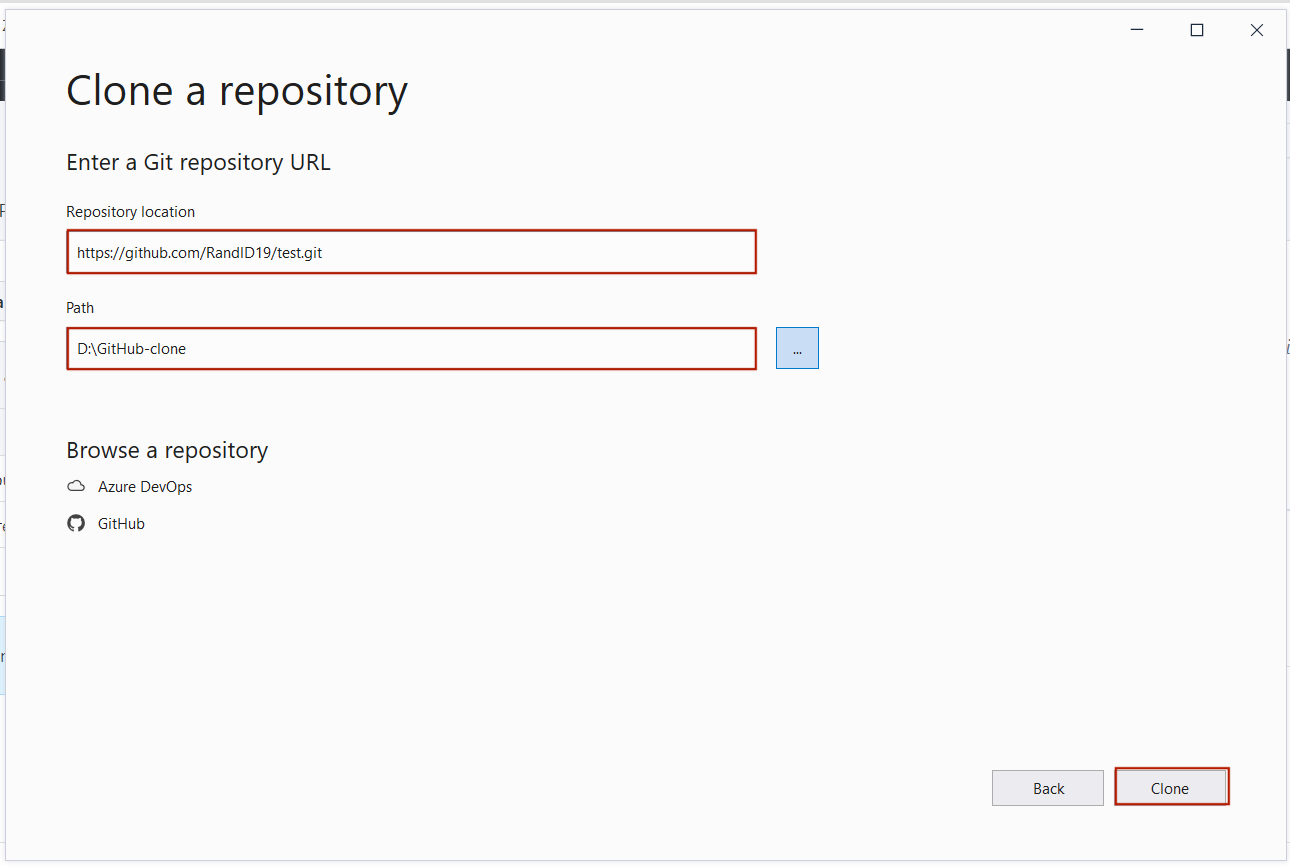Place cursor at end of test.git URL text
Image resolution: width=1290 pixels, height=867 pixels.
tap(324, 253)
